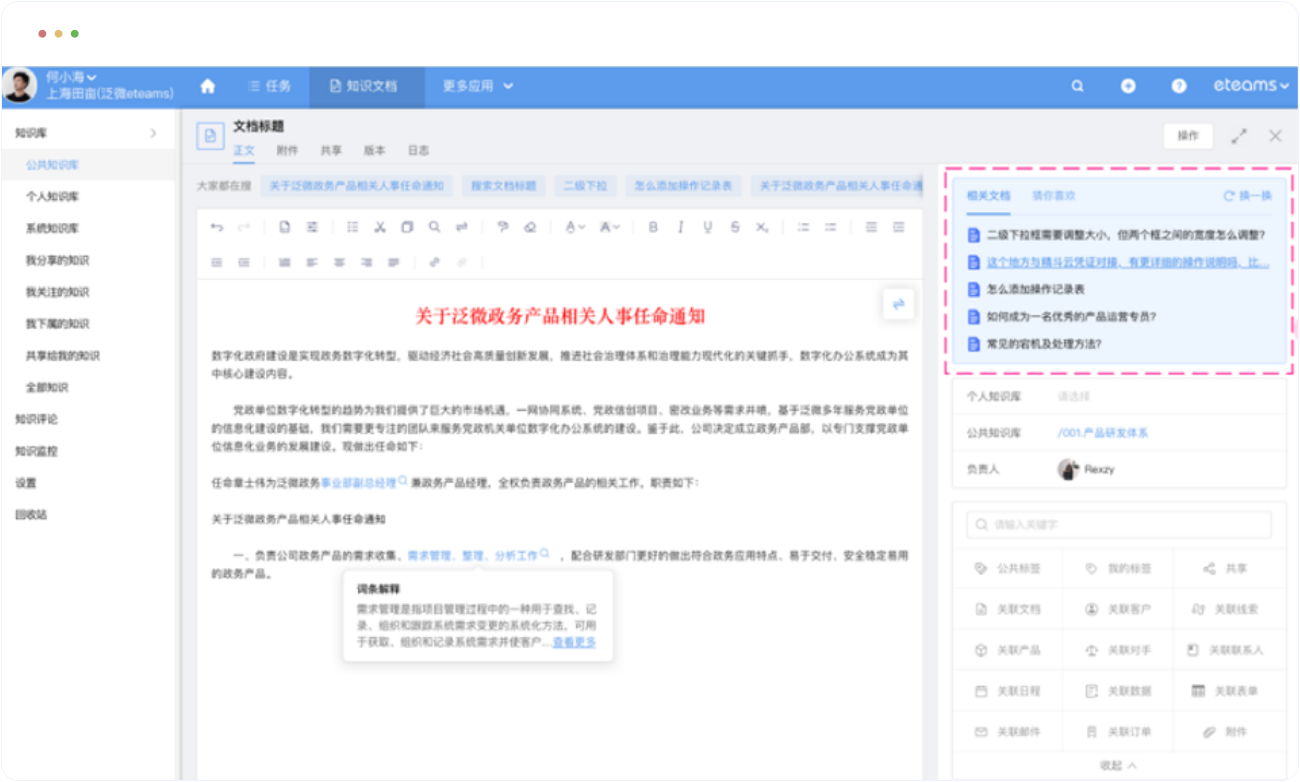Switch to the 猜你喜欢 tab
The width and height of the screenshot is (1300, 782).
point(1054,196)
